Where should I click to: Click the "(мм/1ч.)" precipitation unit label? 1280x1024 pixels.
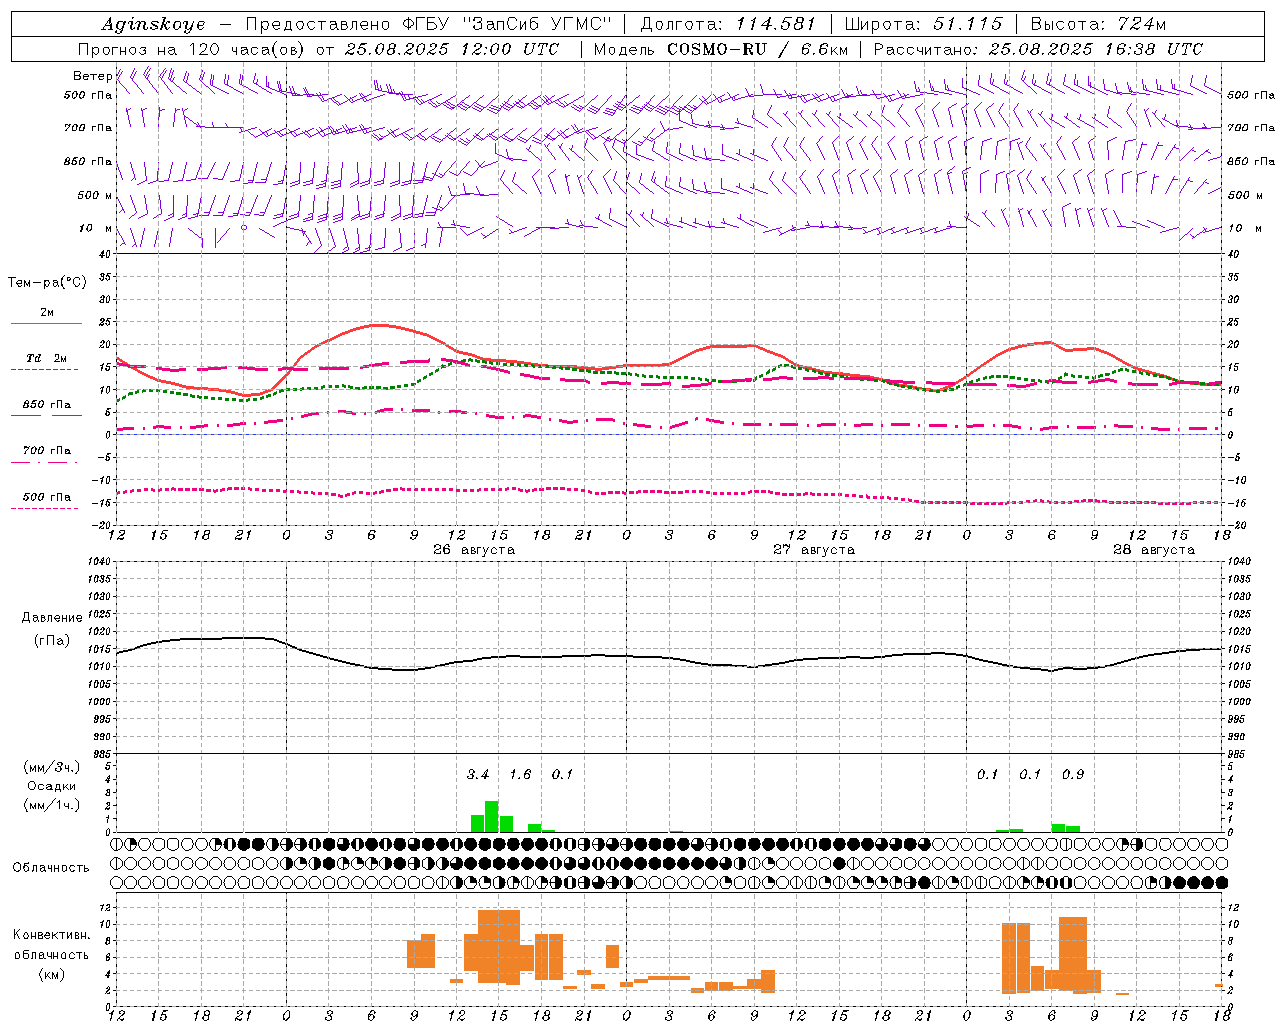click(x=52, y=805)
